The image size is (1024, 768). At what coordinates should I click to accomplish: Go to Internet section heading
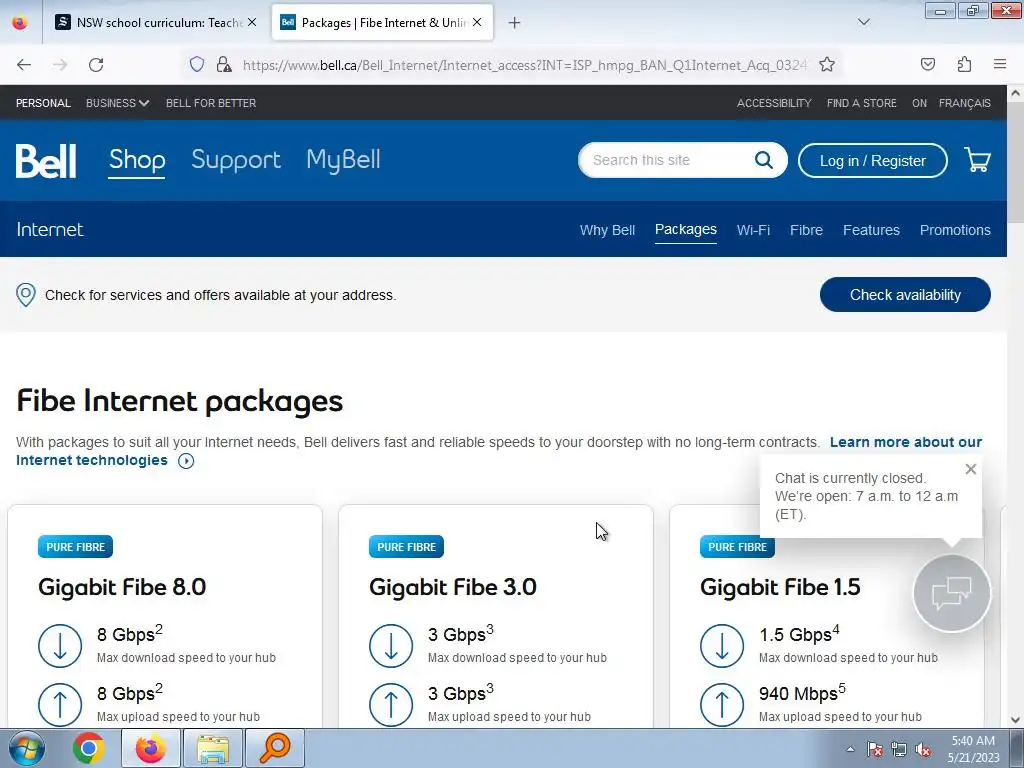[50, 229]
